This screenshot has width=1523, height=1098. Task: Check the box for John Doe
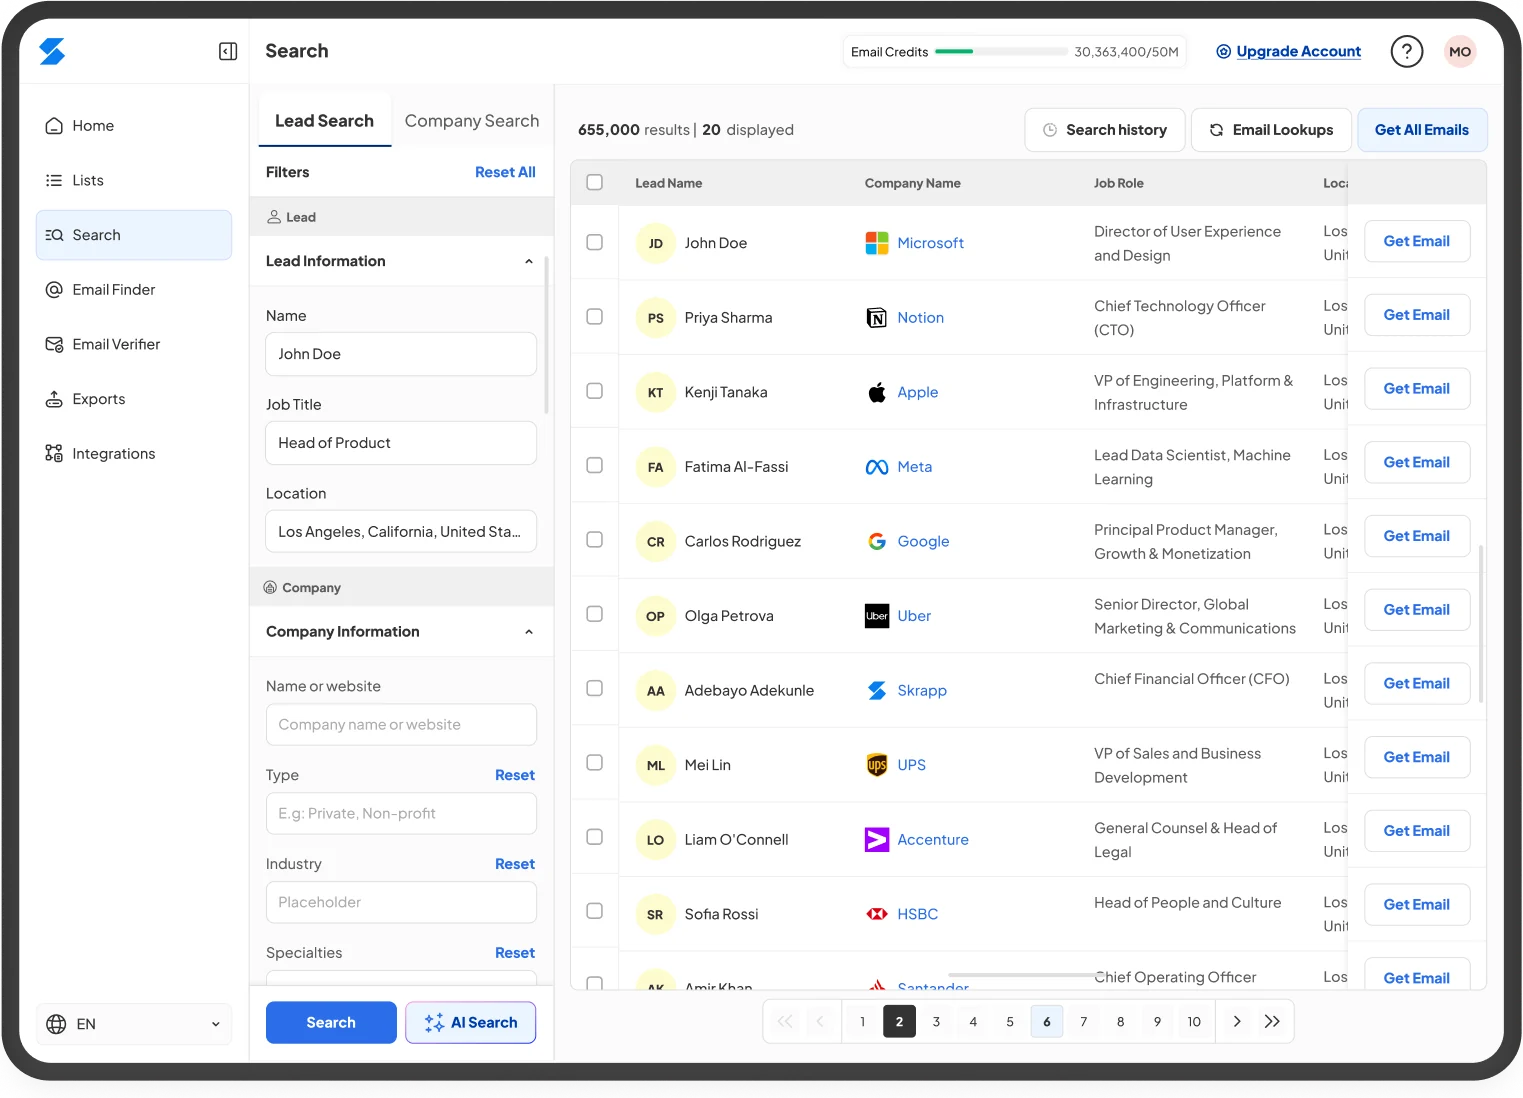(595, 242)
